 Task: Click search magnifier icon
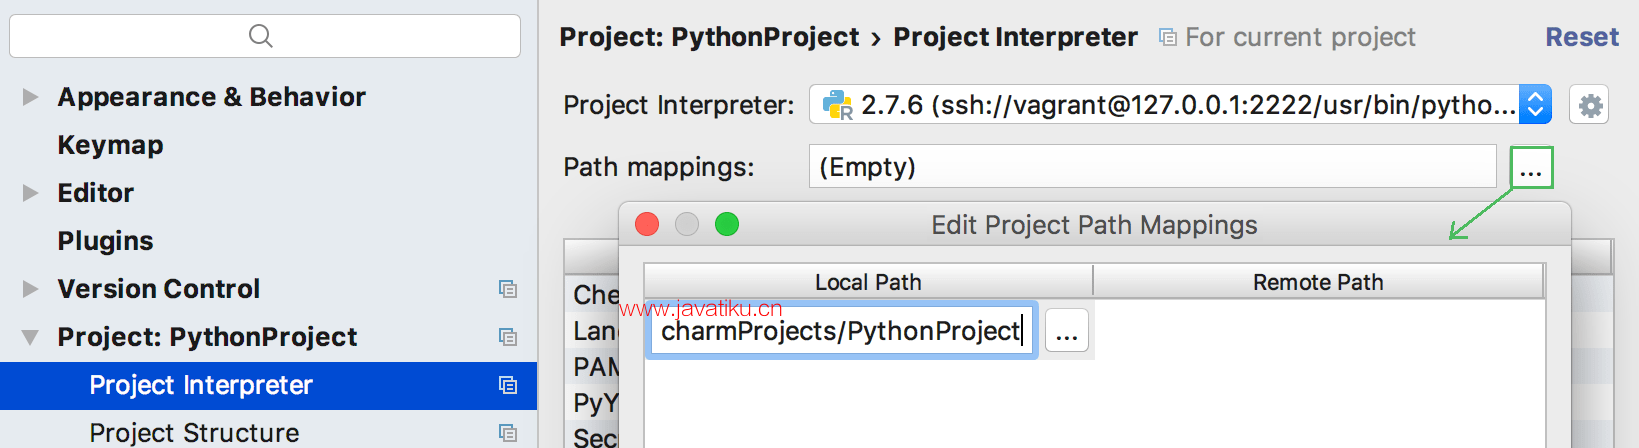coord(261,36)
